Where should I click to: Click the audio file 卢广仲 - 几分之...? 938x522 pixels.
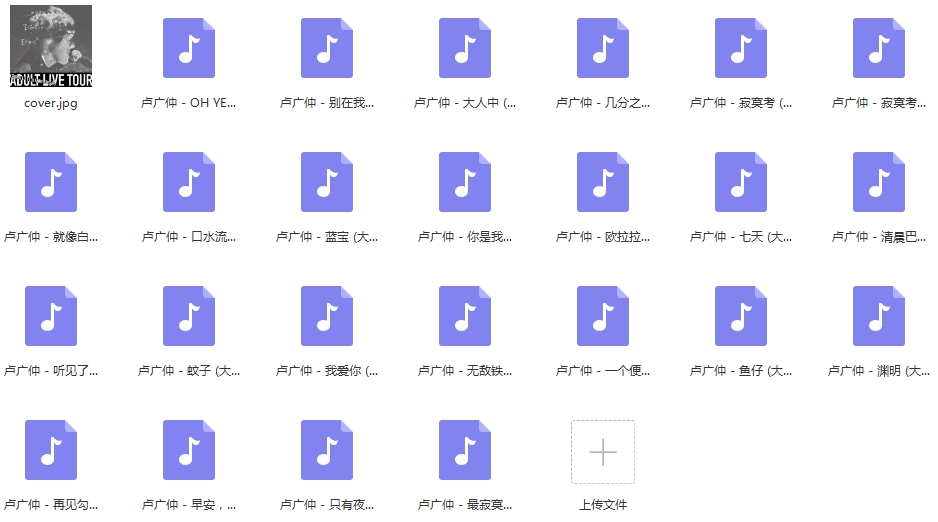602,48
